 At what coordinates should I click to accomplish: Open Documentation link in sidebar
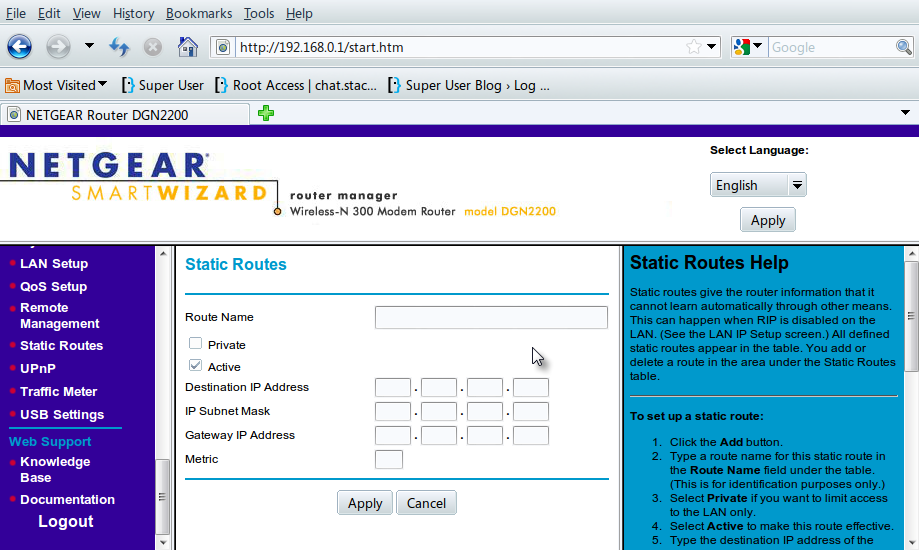[67, 500]
